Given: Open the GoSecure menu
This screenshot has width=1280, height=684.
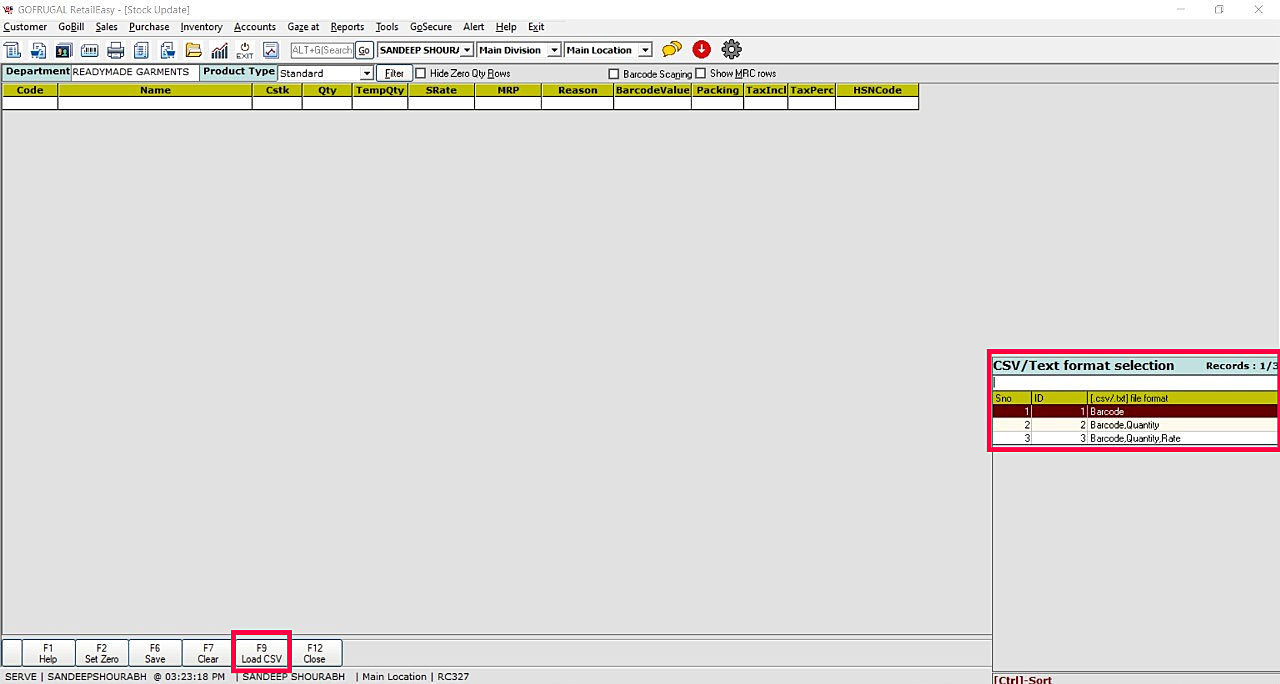Looking at the screenshot, I should click(x=431, y=27).
